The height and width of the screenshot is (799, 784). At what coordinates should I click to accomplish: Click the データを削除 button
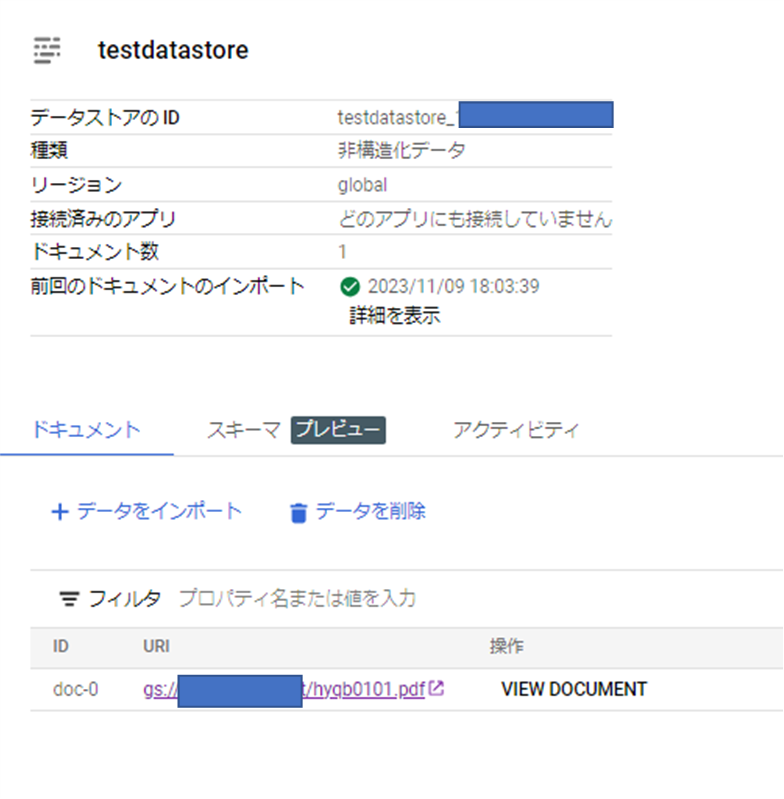click(x=358, y=511)
